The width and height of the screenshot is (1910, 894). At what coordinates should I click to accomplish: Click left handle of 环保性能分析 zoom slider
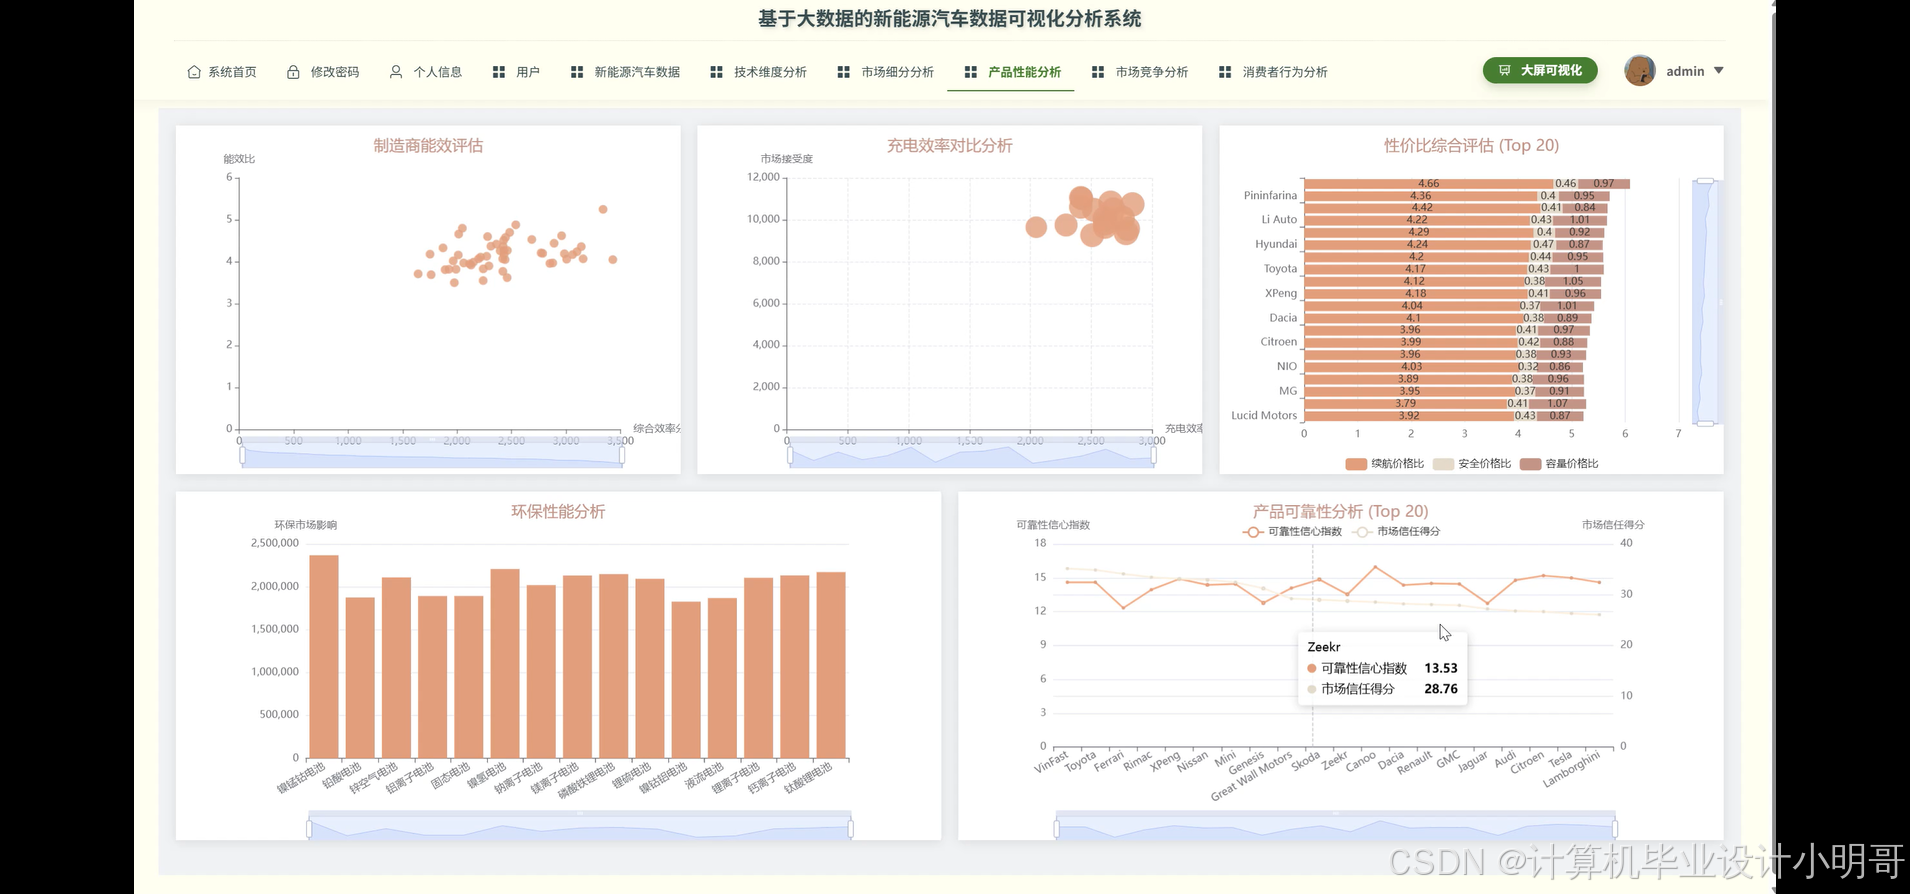point(309,829)
